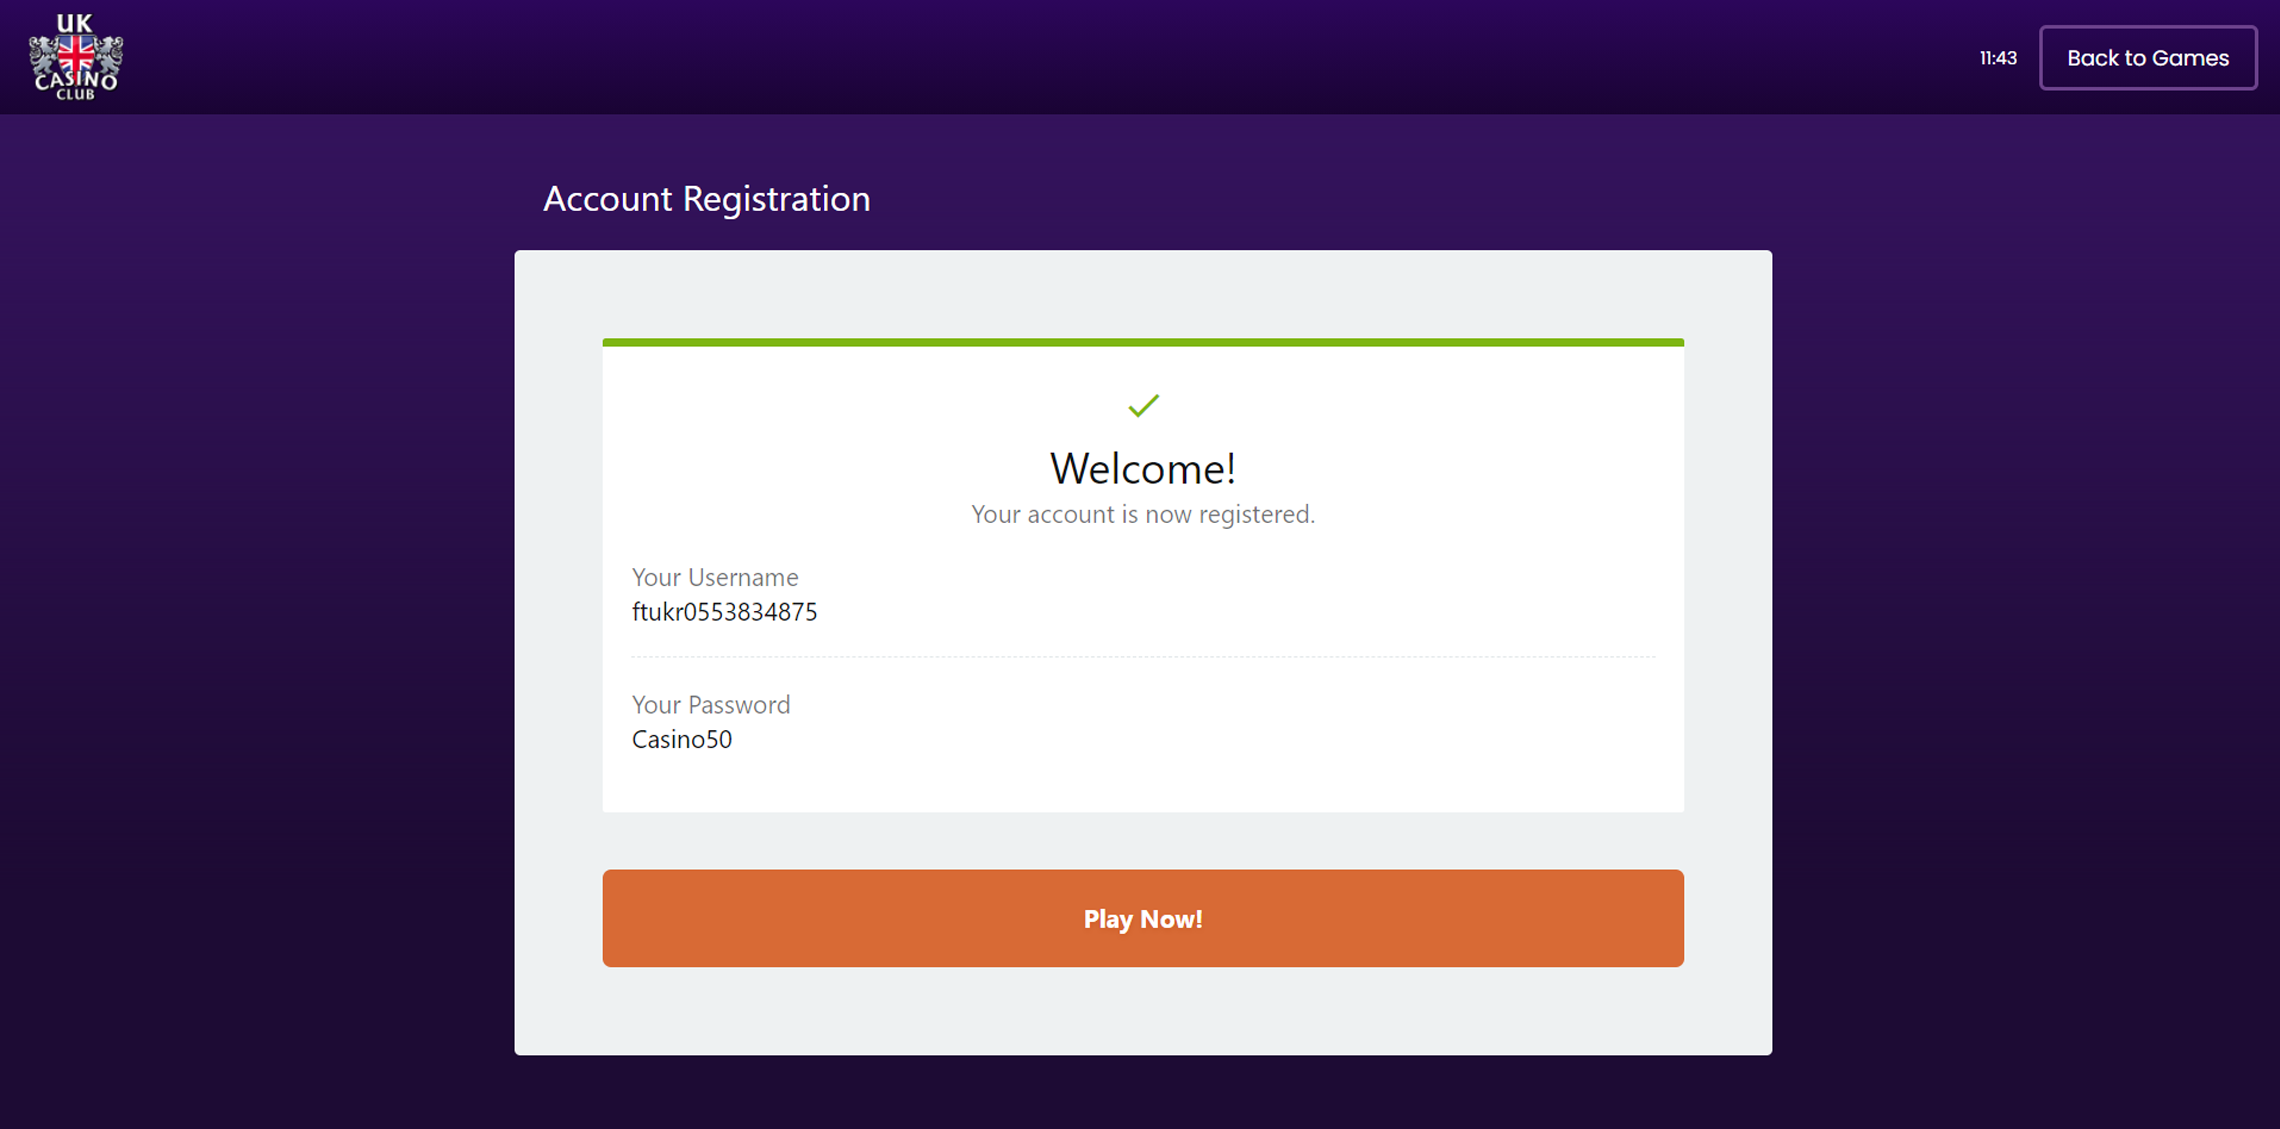Viewport: 2280px width, 1129px height.
Task: Click the green progress bar above Welcome
Action: click(1143, 343)
